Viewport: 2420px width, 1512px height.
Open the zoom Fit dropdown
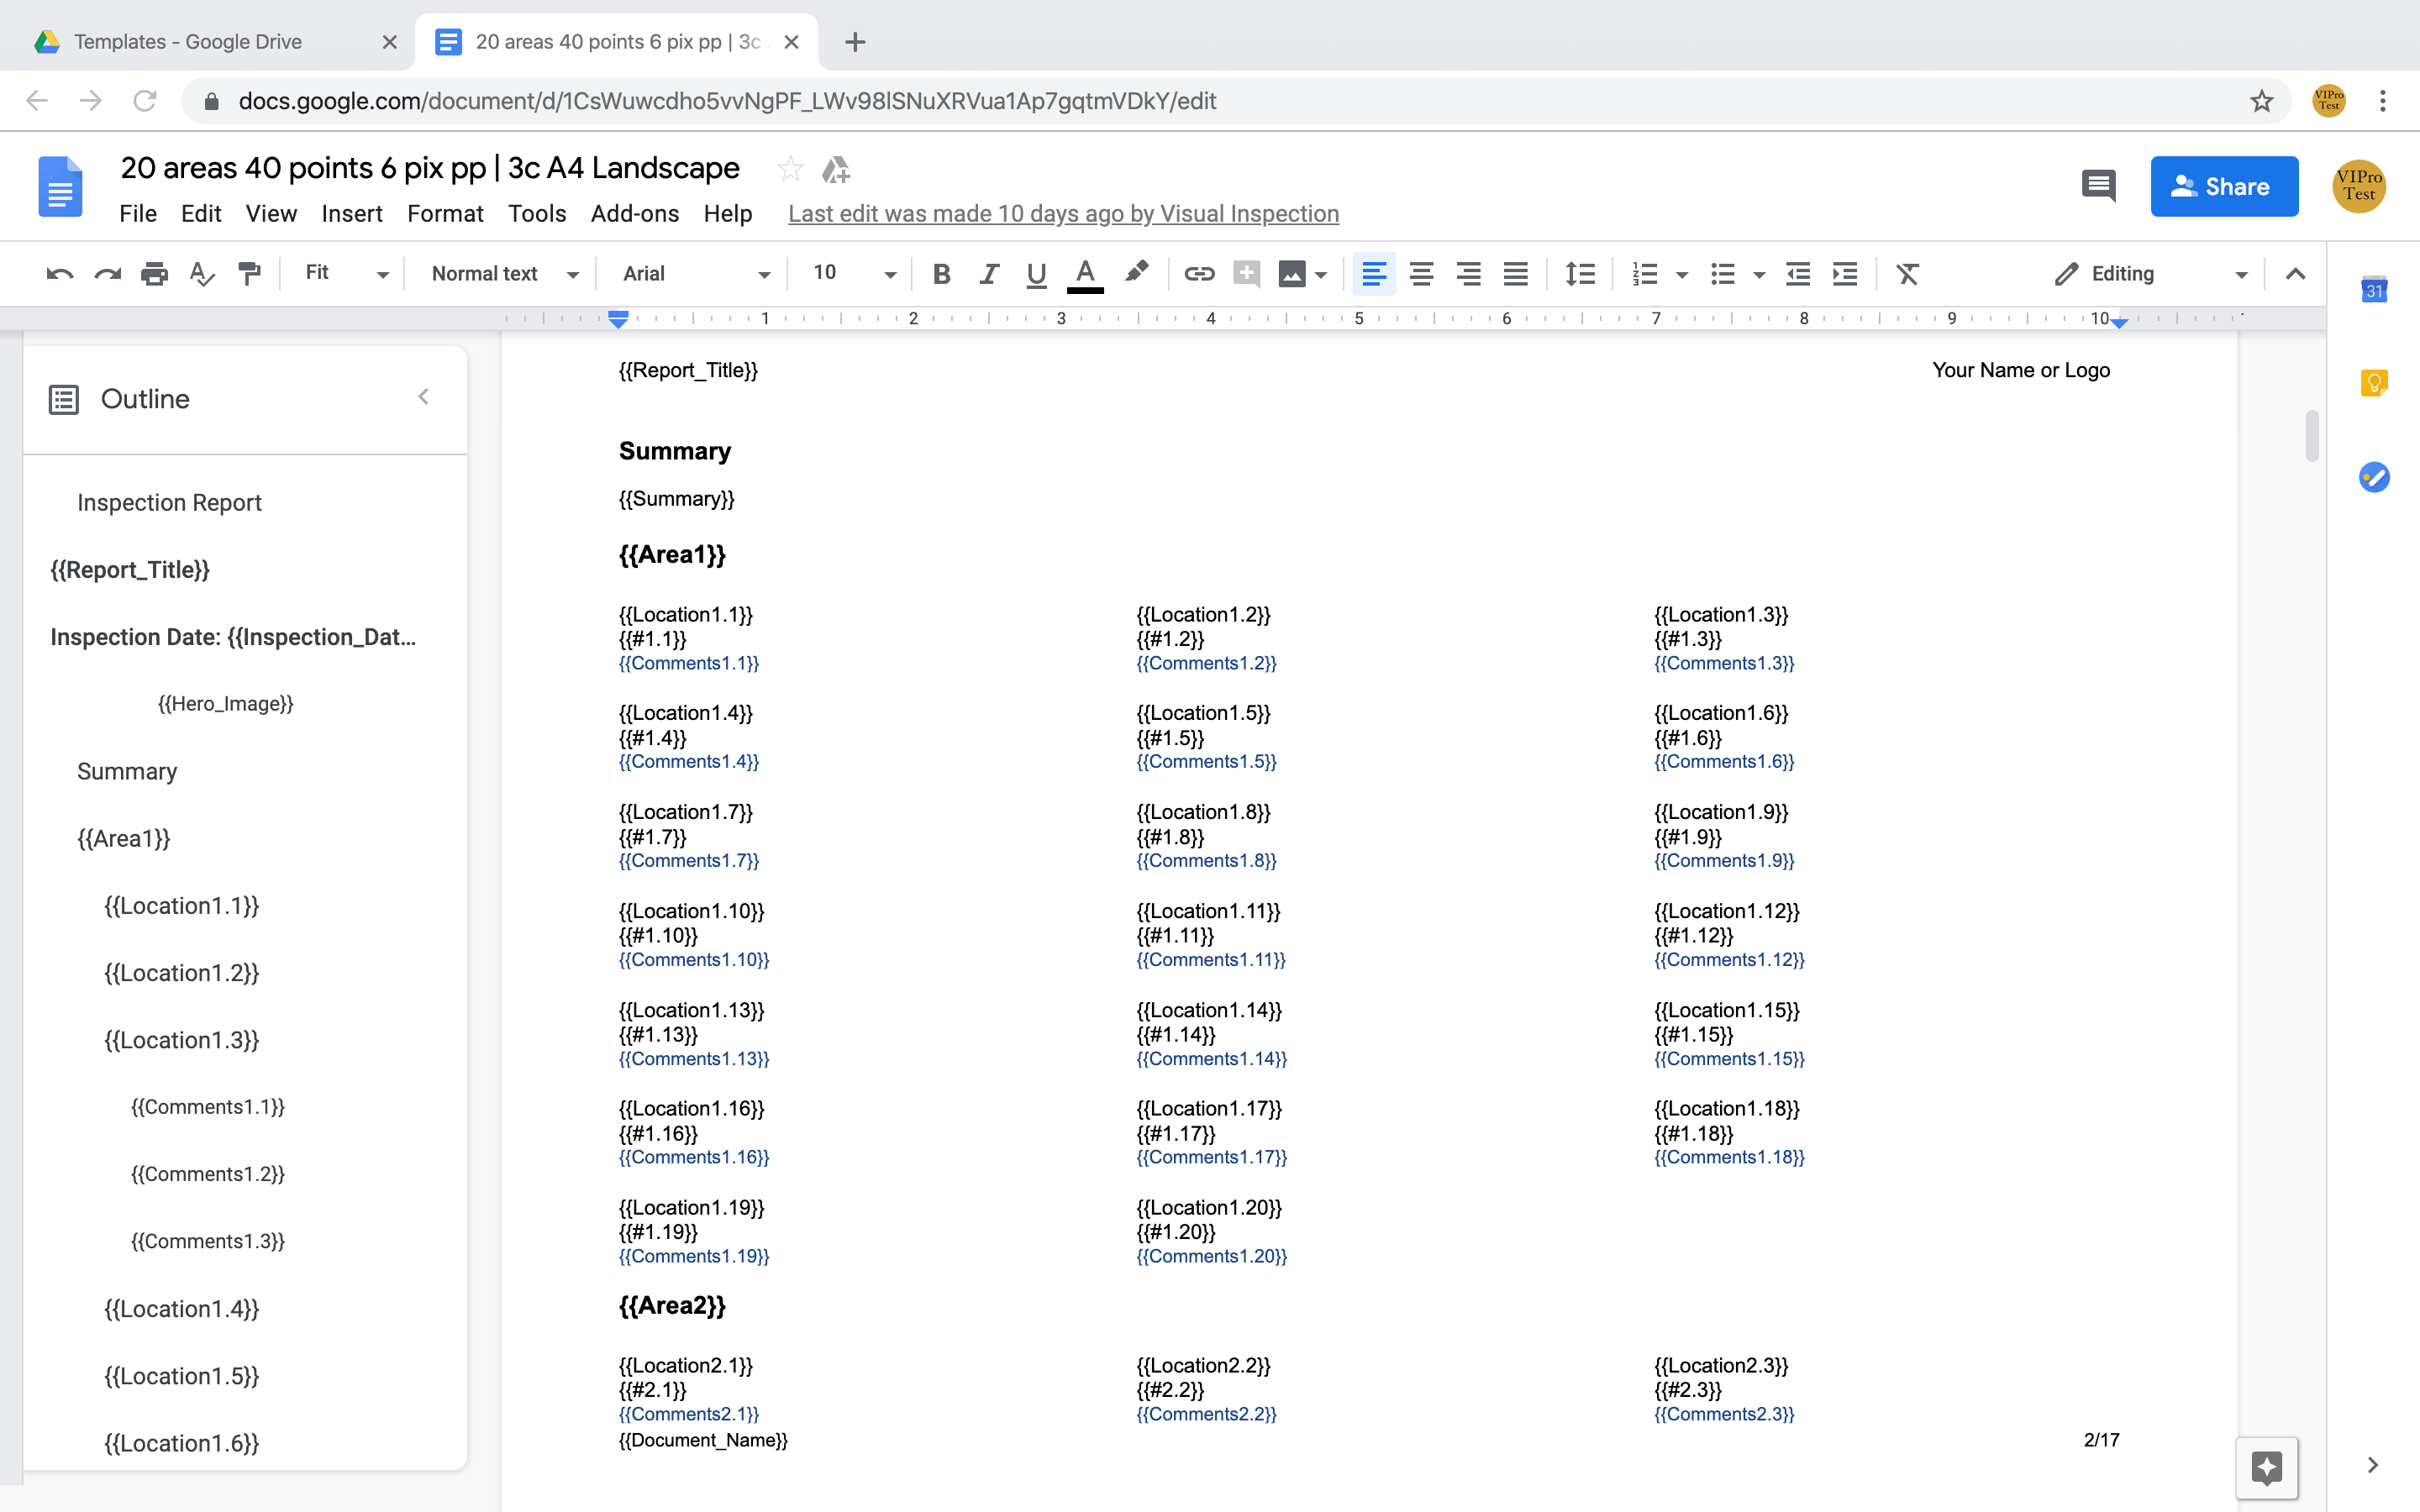(x=346, y=273)
